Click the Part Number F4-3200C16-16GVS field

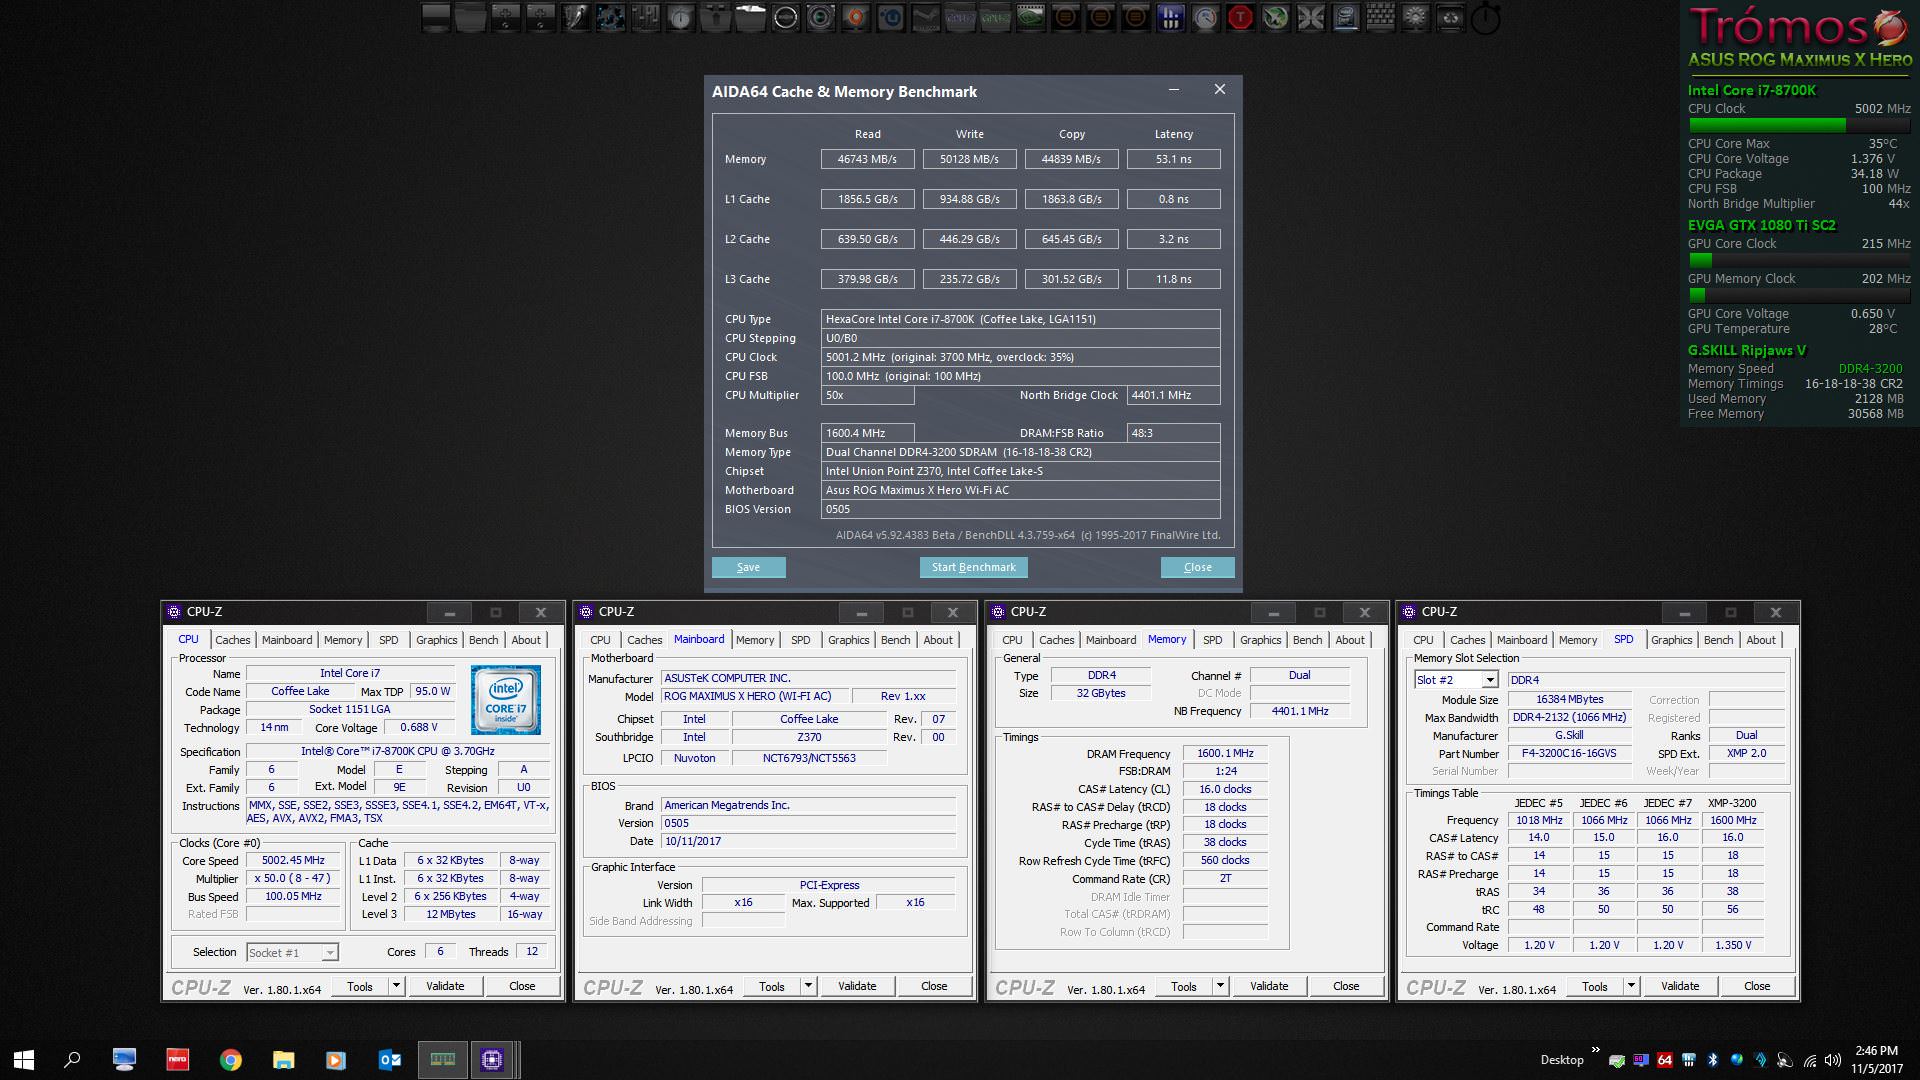[1568, 754]
